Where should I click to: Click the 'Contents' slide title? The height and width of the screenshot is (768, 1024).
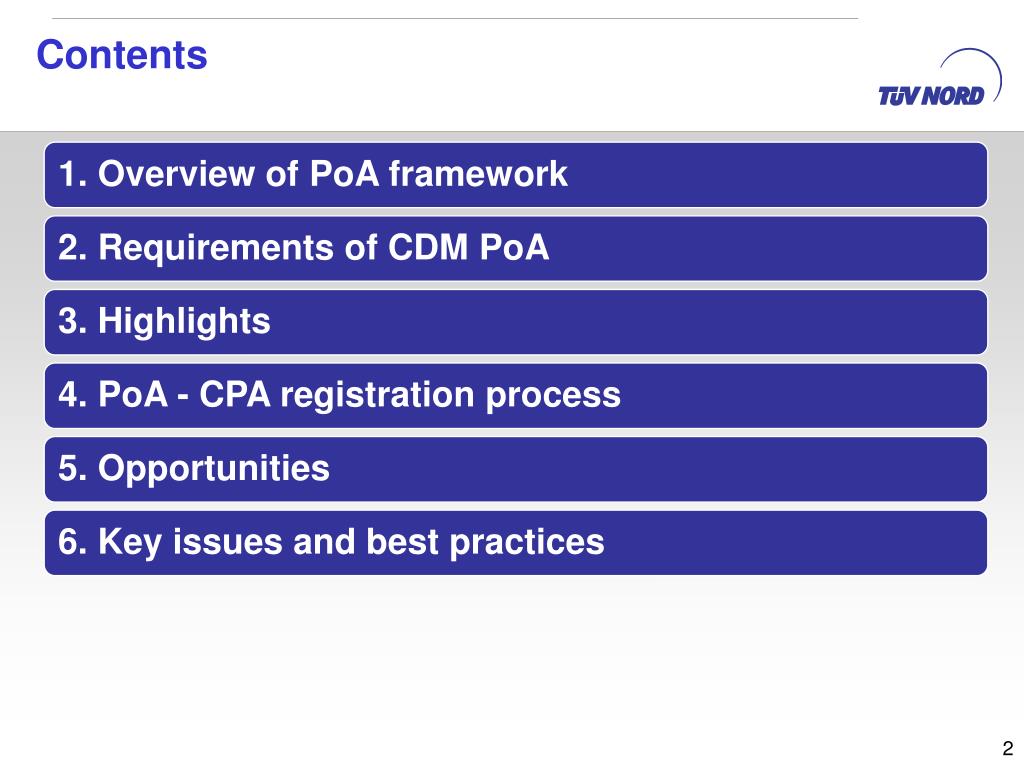[x=122, y=54]
